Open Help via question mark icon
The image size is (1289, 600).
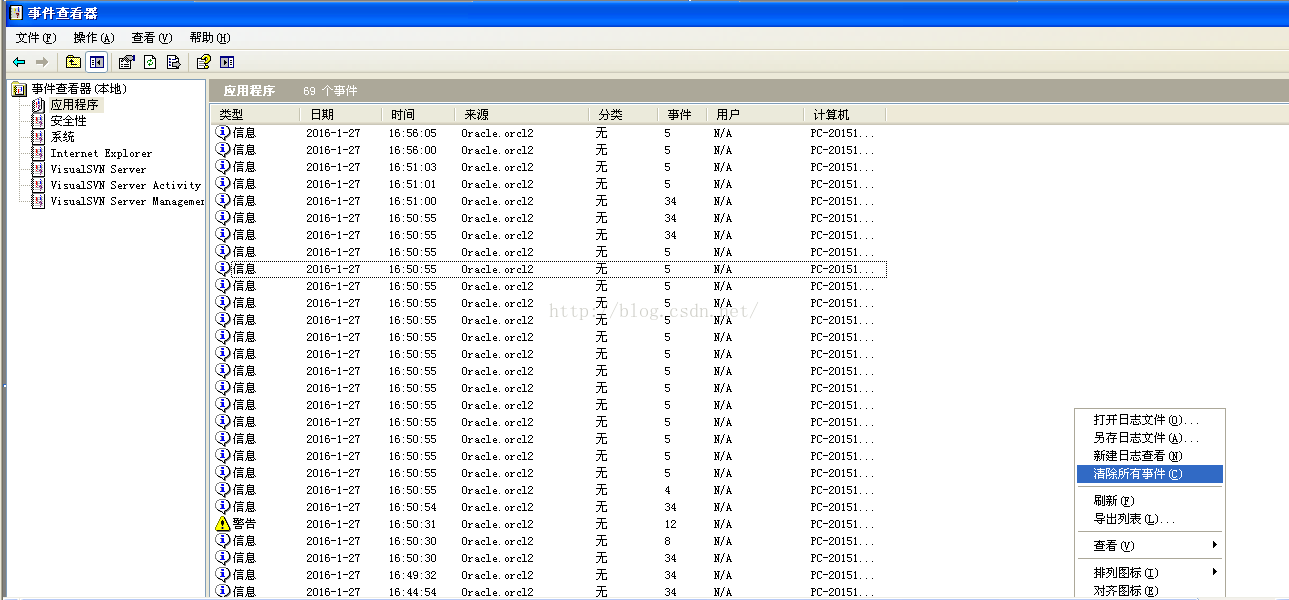(x=203, y=62)
